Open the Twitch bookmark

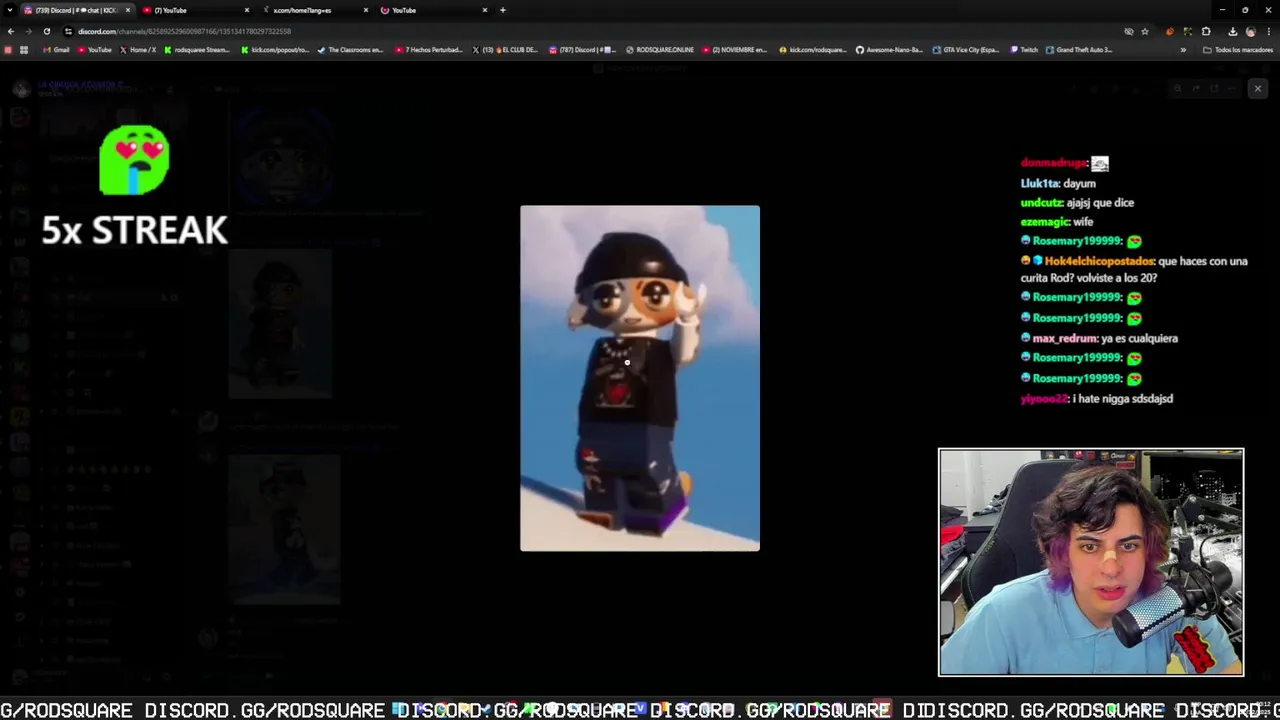tap(1024, 49)
